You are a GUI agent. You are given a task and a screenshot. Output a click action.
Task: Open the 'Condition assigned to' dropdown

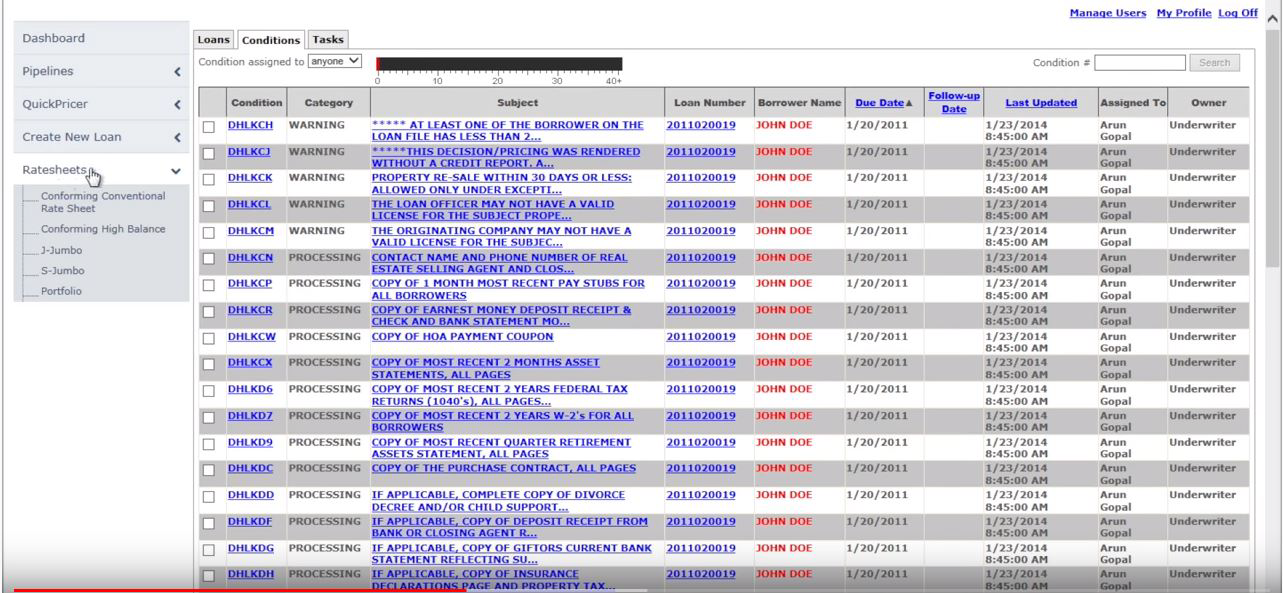click(x=334, y=62)
